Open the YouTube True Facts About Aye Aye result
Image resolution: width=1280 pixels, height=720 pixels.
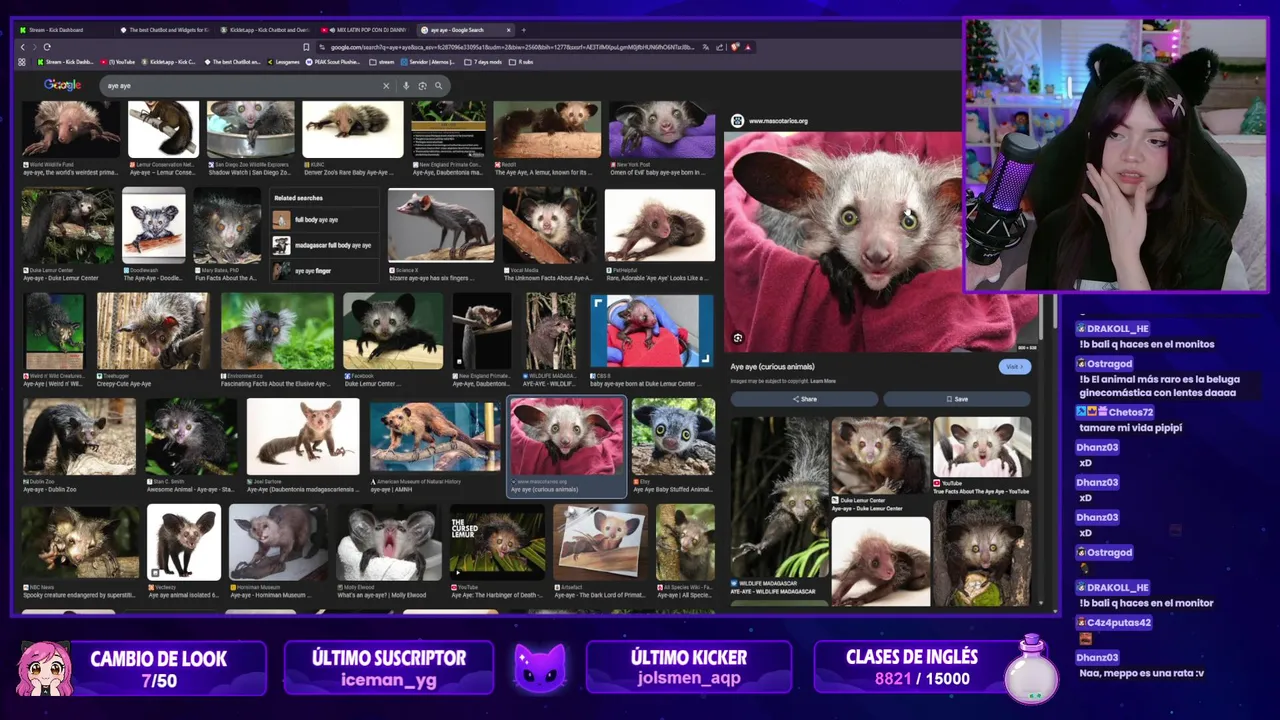(x=982, y=447)
